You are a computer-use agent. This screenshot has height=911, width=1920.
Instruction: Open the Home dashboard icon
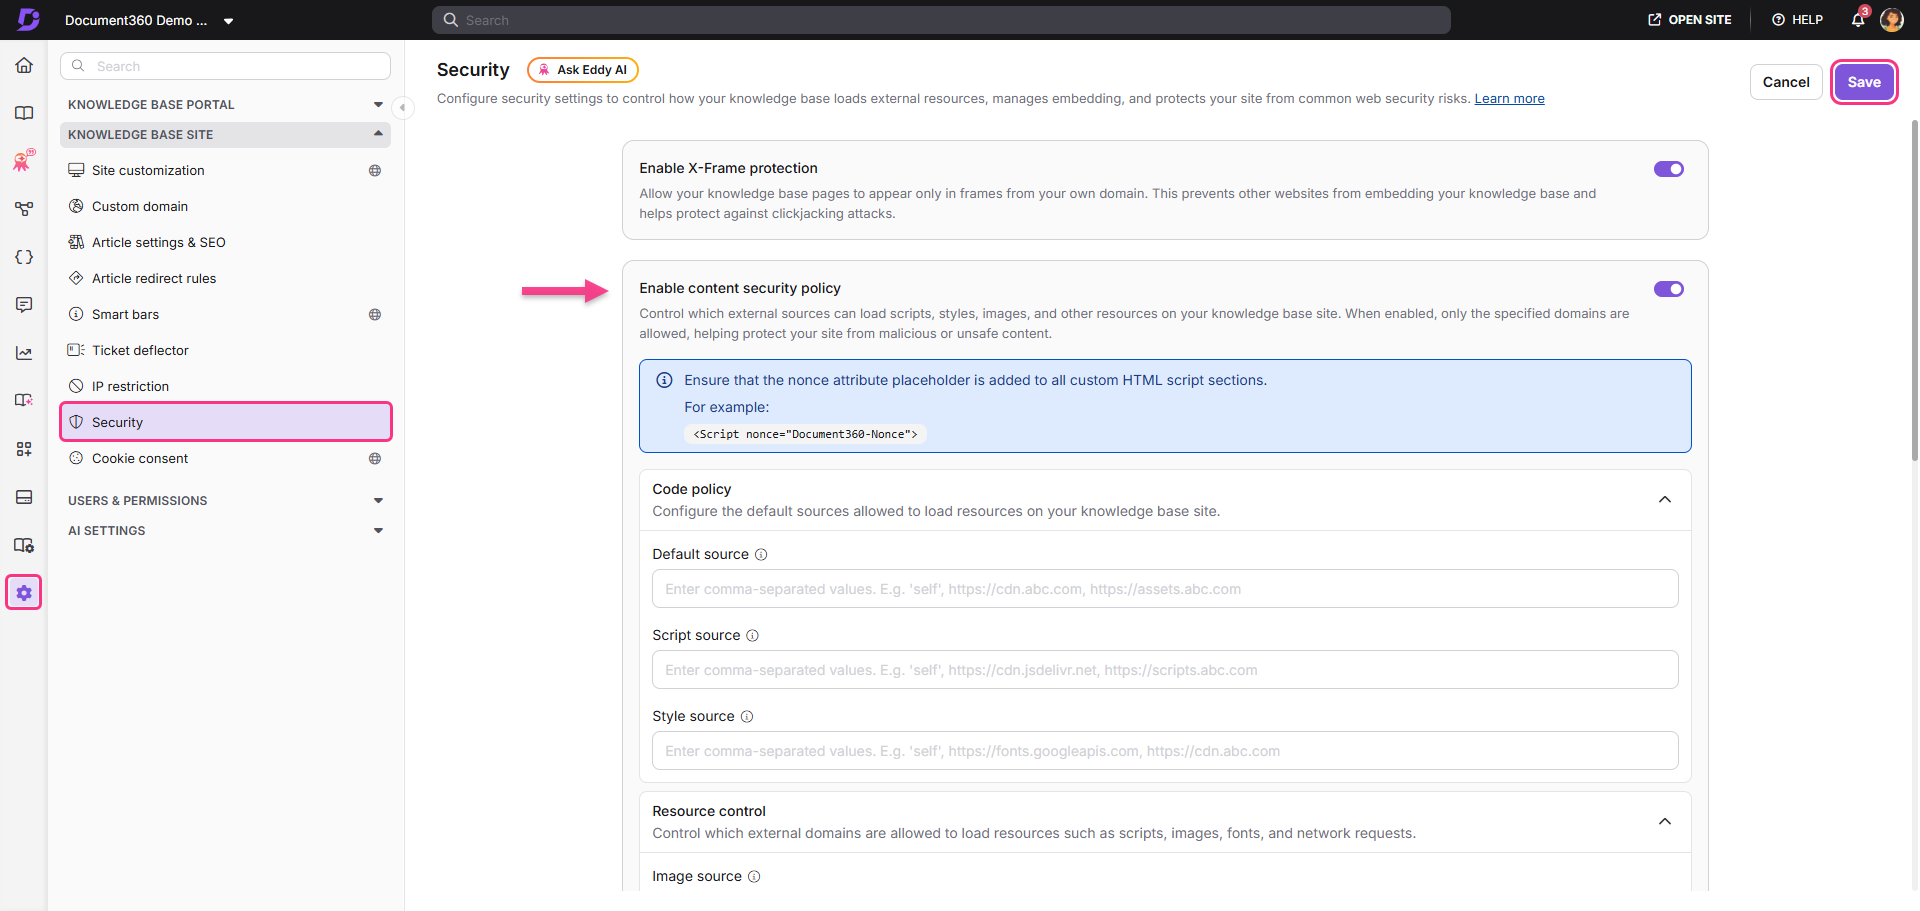(24, 65)
